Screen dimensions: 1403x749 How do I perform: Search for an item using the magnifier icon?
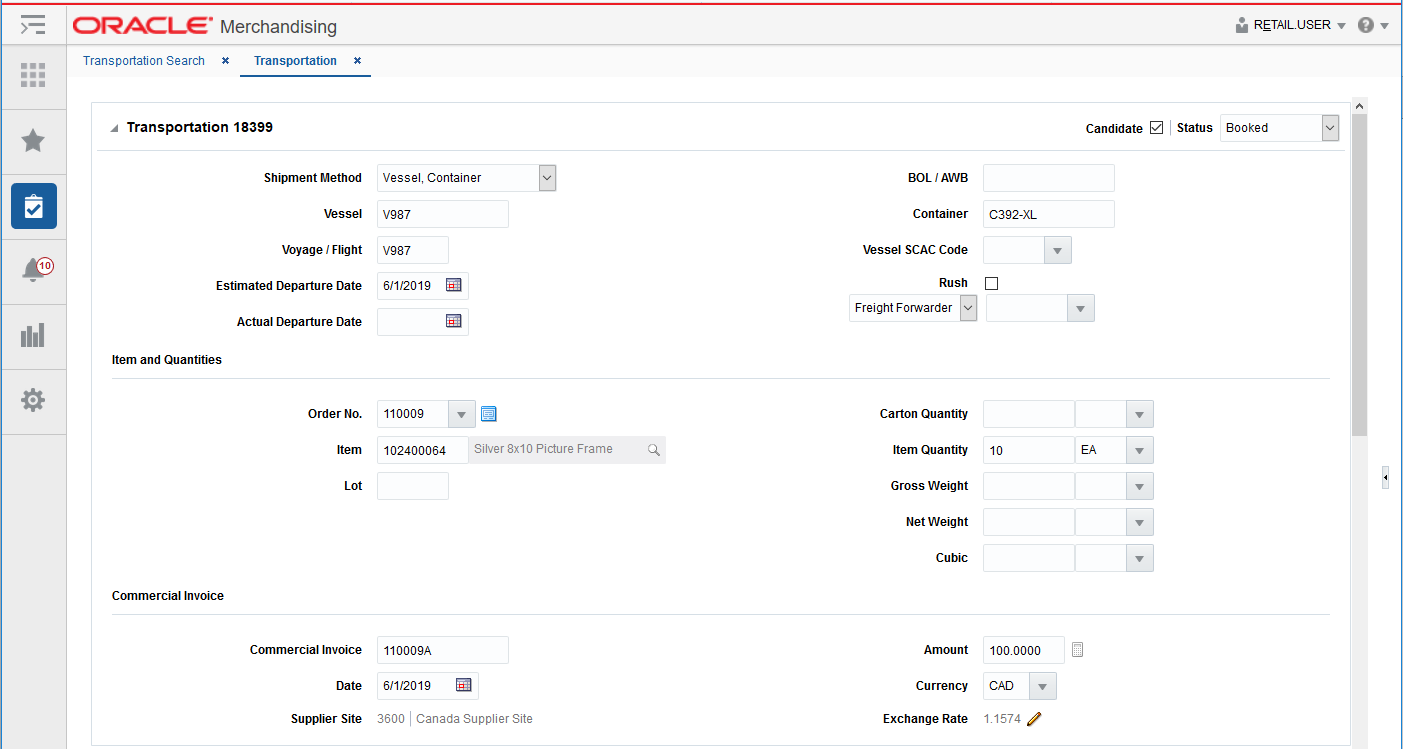point(653,450)
